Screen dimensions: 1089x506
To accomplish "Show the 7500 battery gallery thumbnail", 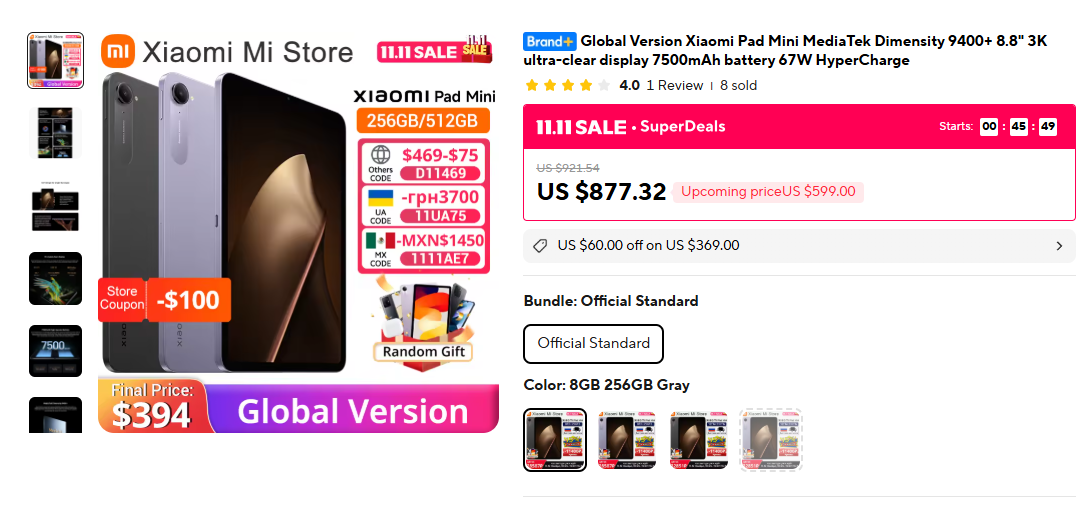I will pos(56,351).
